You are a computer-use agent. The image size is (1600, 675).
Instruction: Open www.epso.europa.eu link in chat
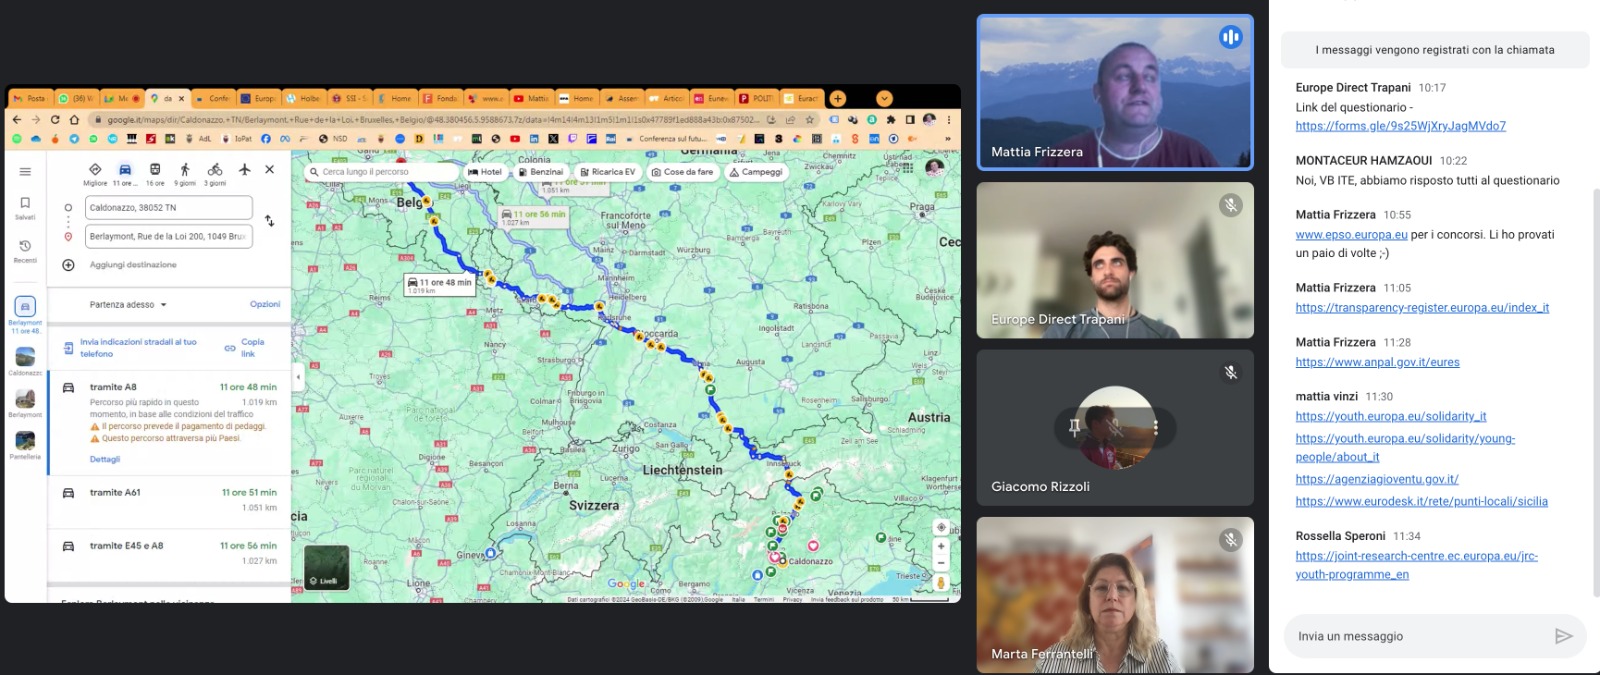(1351, 235)
